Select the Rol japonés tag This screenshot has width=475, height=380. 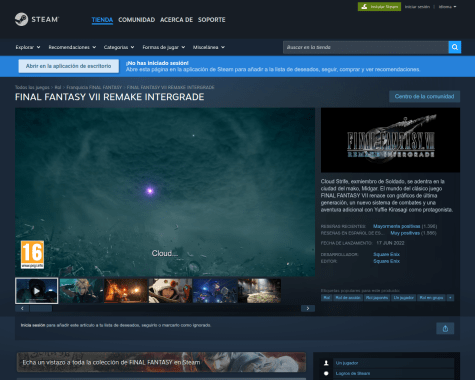pyautogui.click(x=377, y=298)
